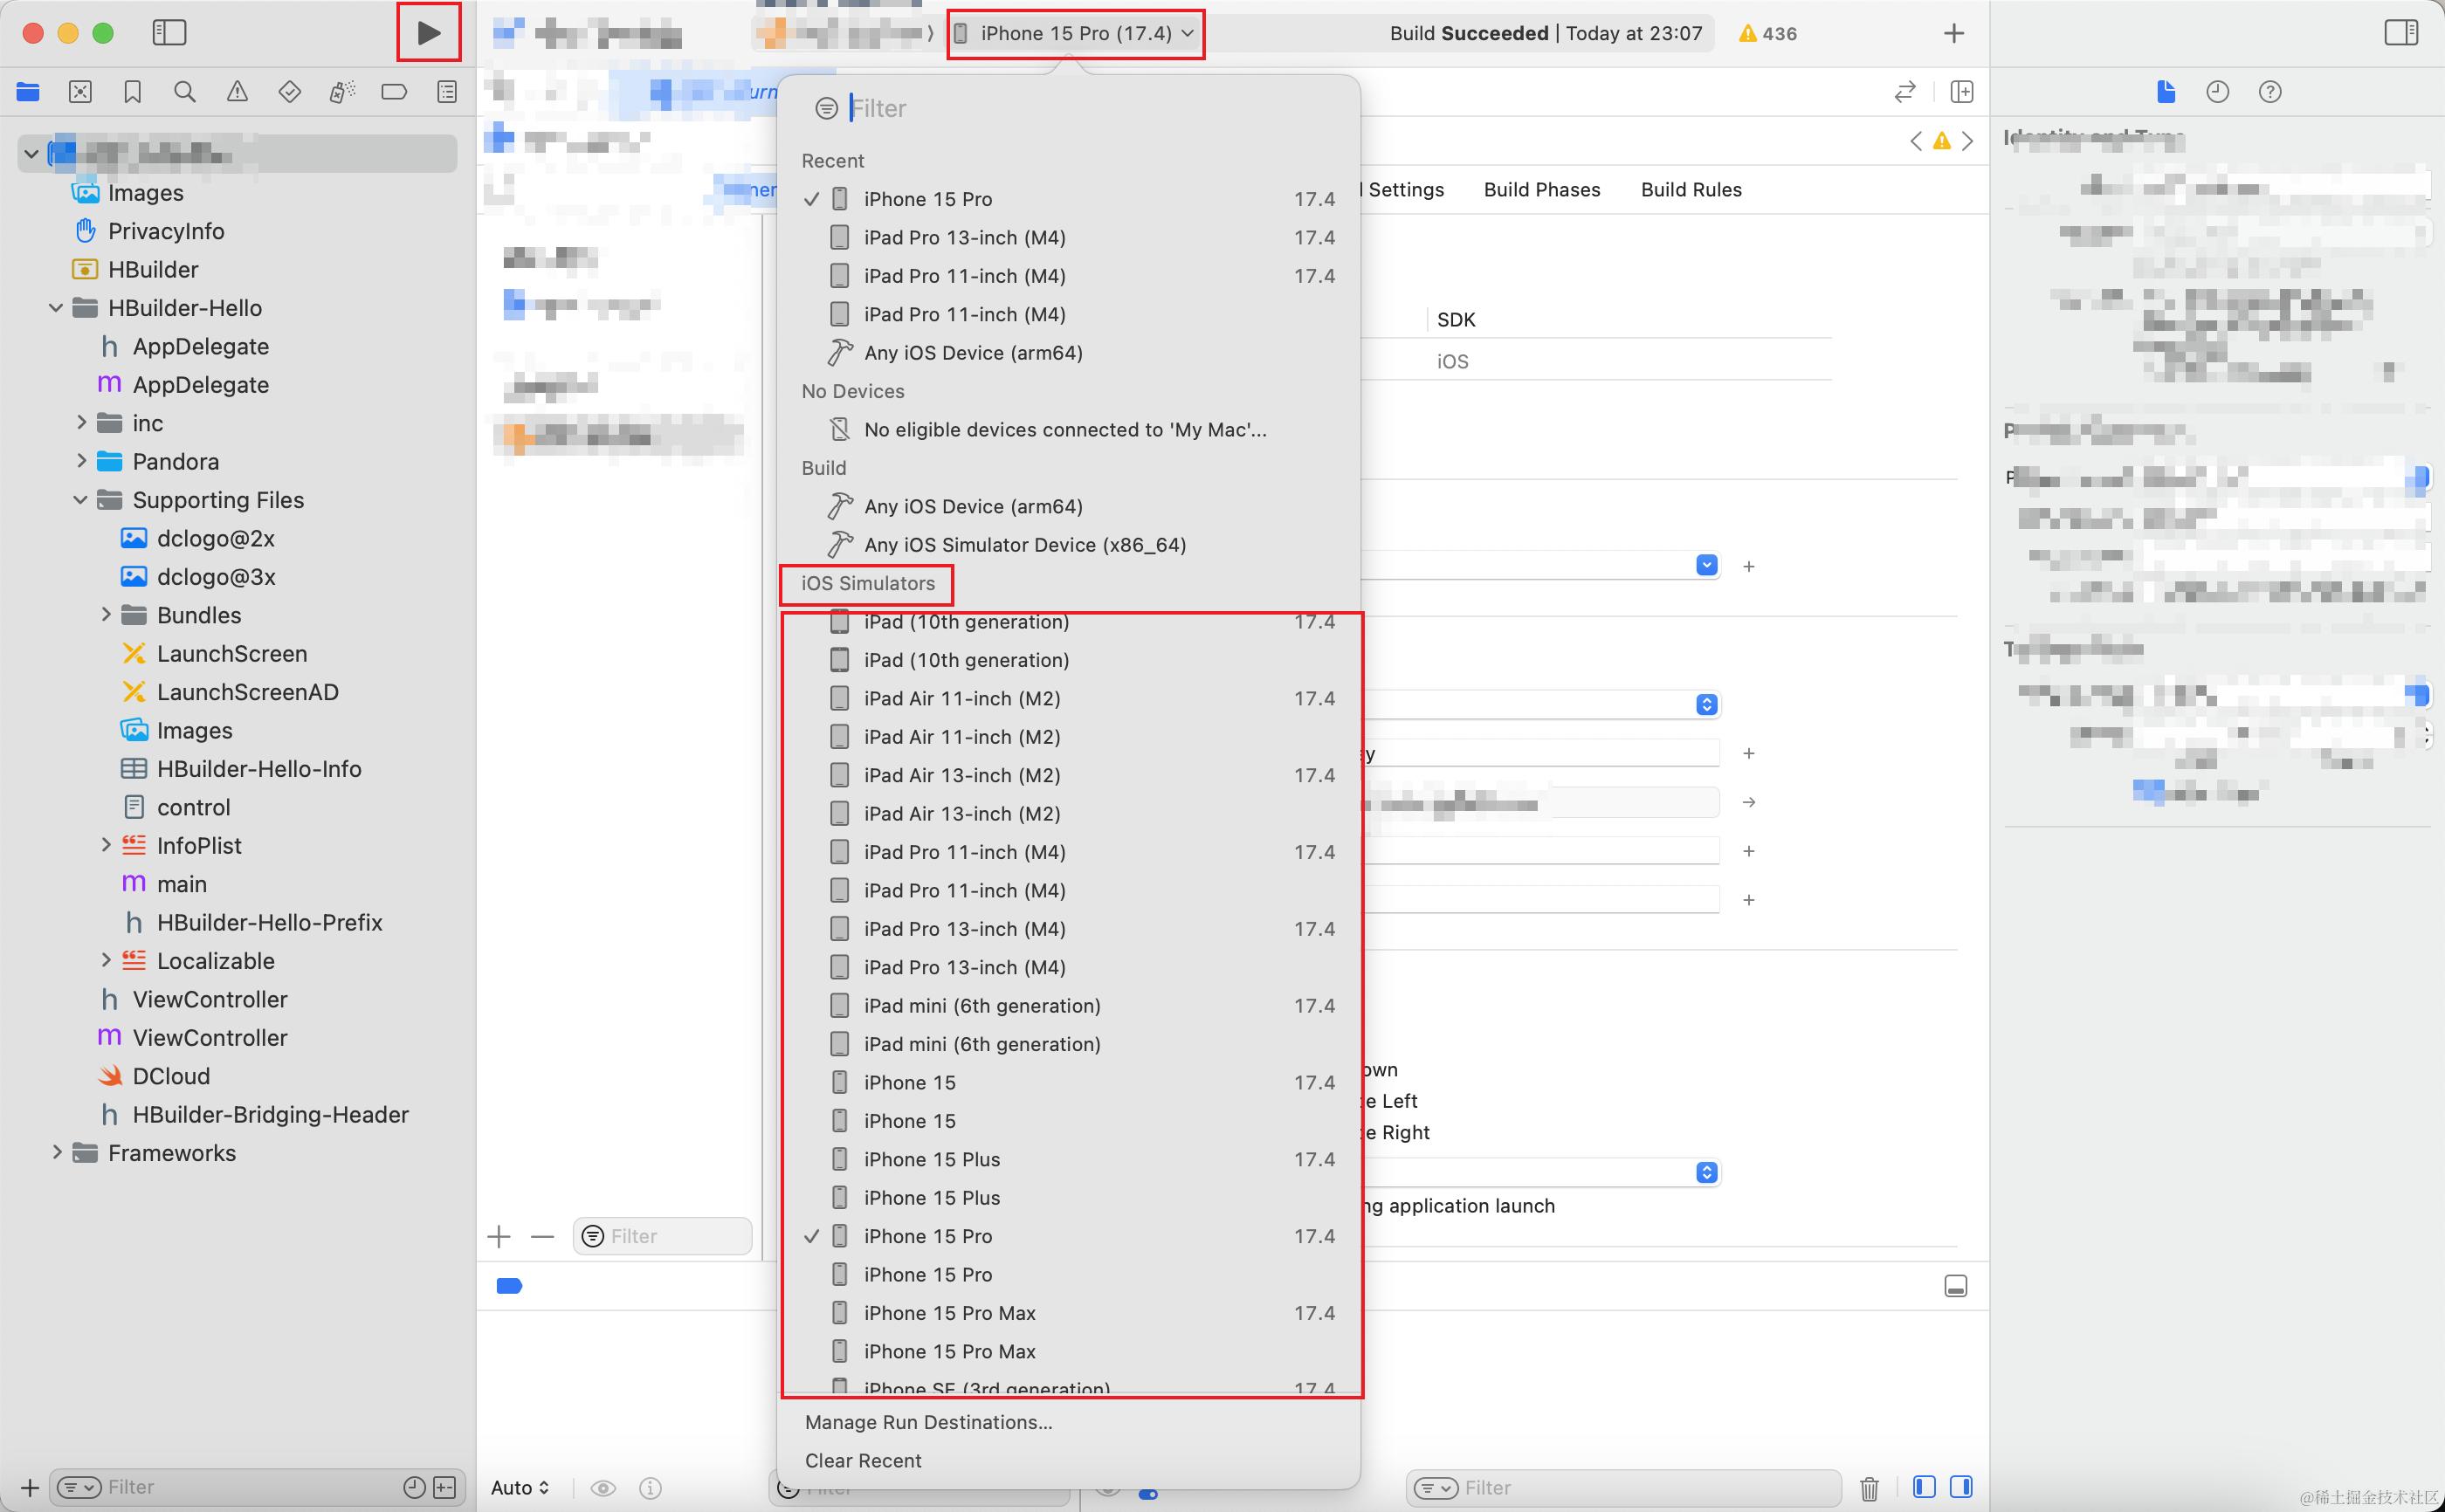The height and width of the screenshot is (1512, 2445).
Task: Open the Find navigator magnifier icon
Action: 184,92
